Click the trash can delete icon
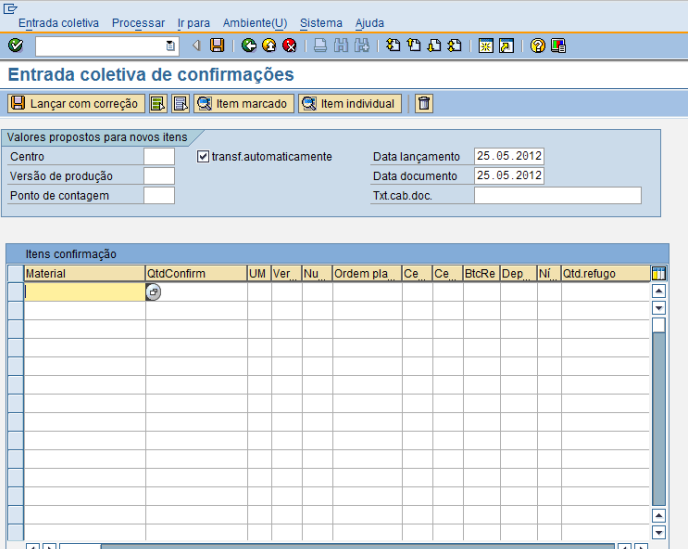688x549 pixels. [x=424, y=104]
